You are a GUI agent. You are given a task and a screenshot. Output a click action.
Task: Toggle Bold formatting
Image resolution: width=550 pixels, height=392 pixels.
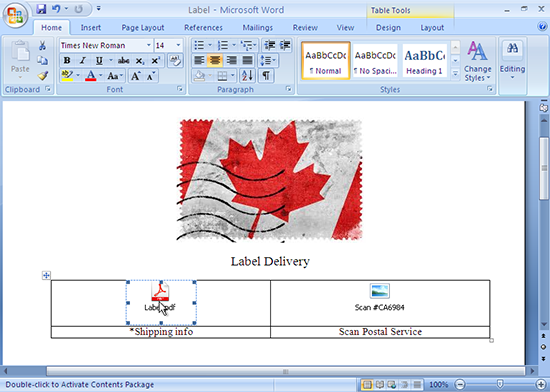[67, 61]
